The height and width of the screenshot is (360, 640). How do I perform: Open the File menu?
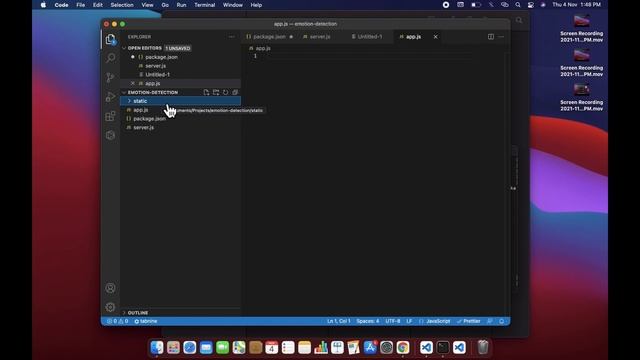[80, 5]
